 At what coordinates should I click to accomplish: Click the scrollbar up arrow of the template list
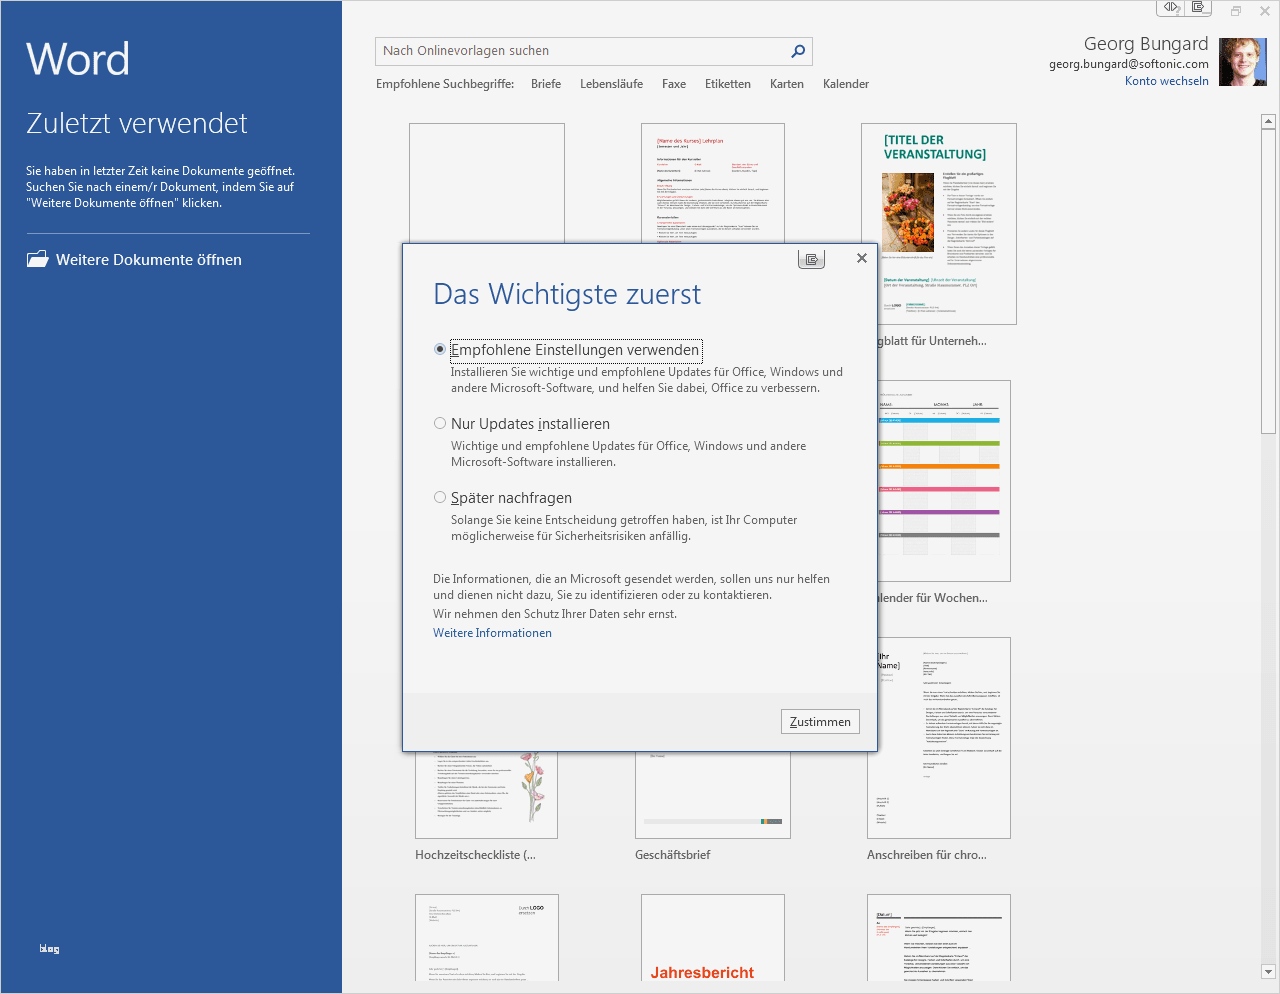coord(1268,122)
